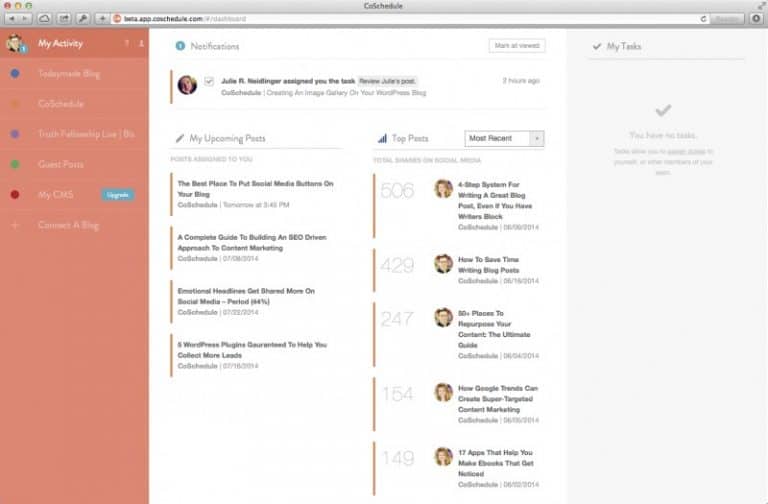Viewport: 768px width, 504px height.
Task: Open the Todaymade Blog in sidebar
Action: 69,74
